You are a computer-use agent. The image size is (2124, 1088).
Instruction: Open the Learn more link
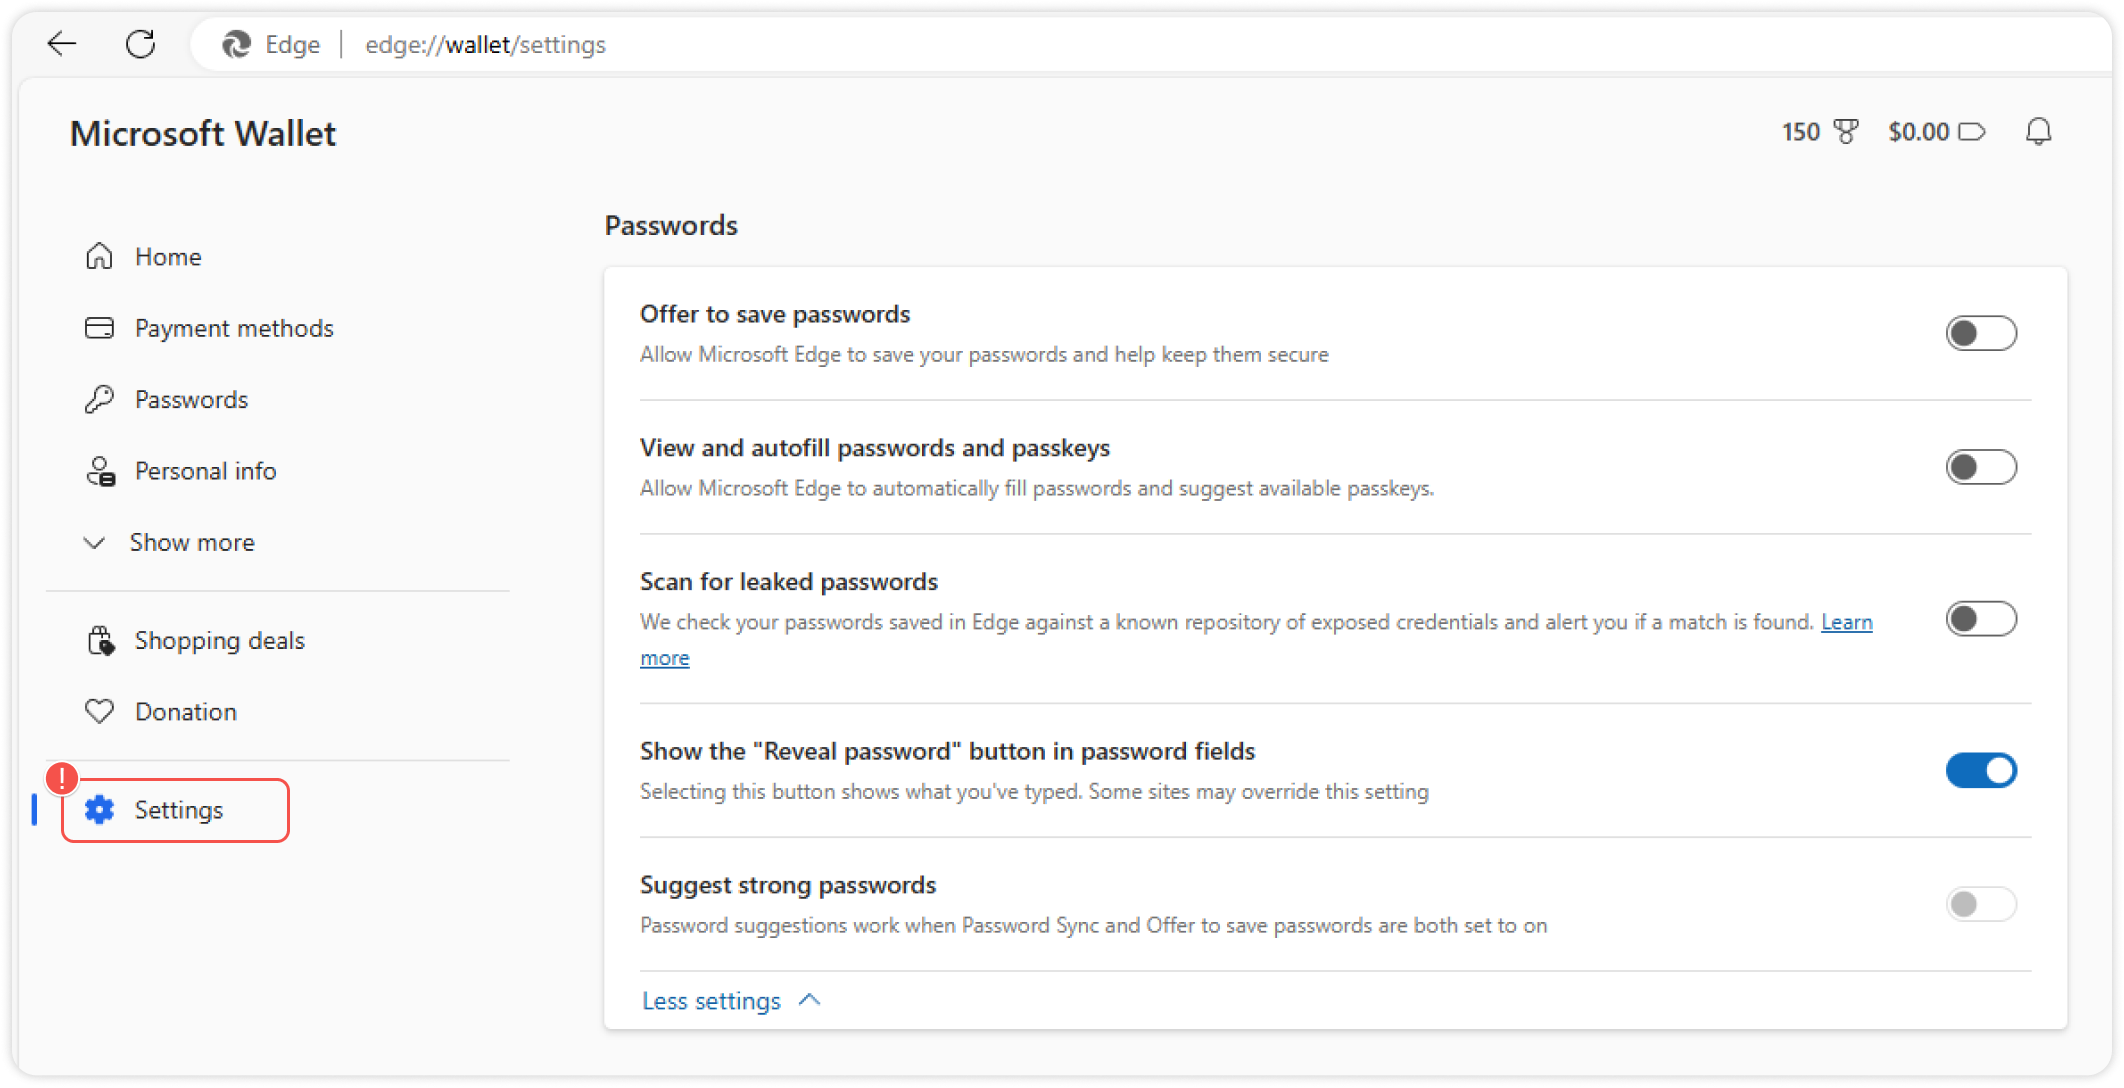click(x=1847, y=621)
